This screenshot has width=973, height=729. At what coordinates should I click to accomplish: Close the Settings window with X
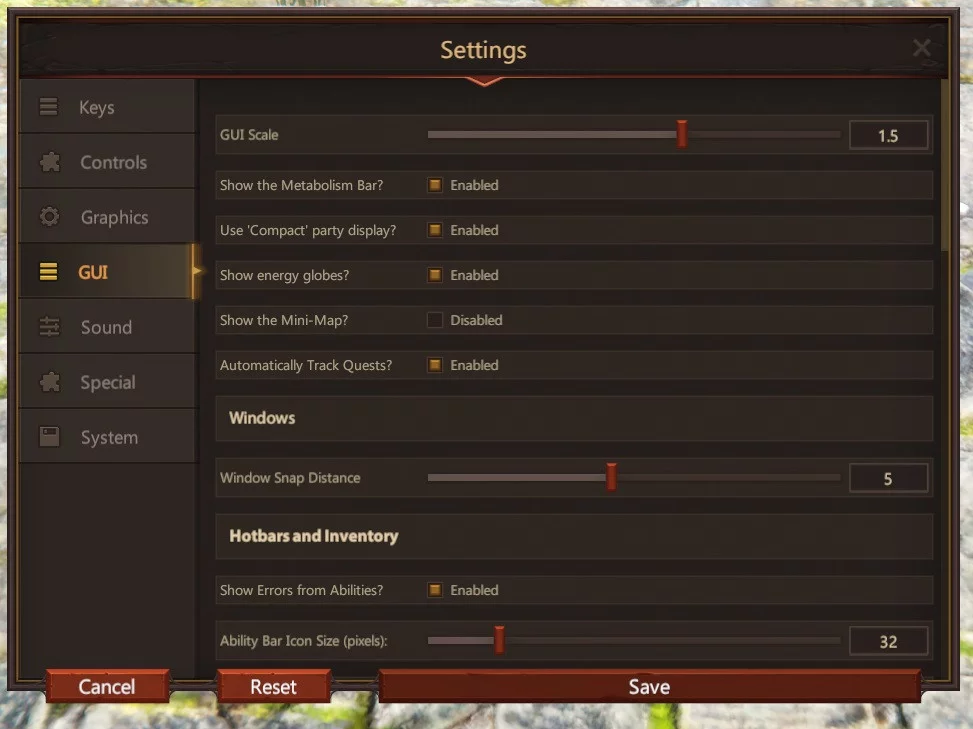point(922,48)
